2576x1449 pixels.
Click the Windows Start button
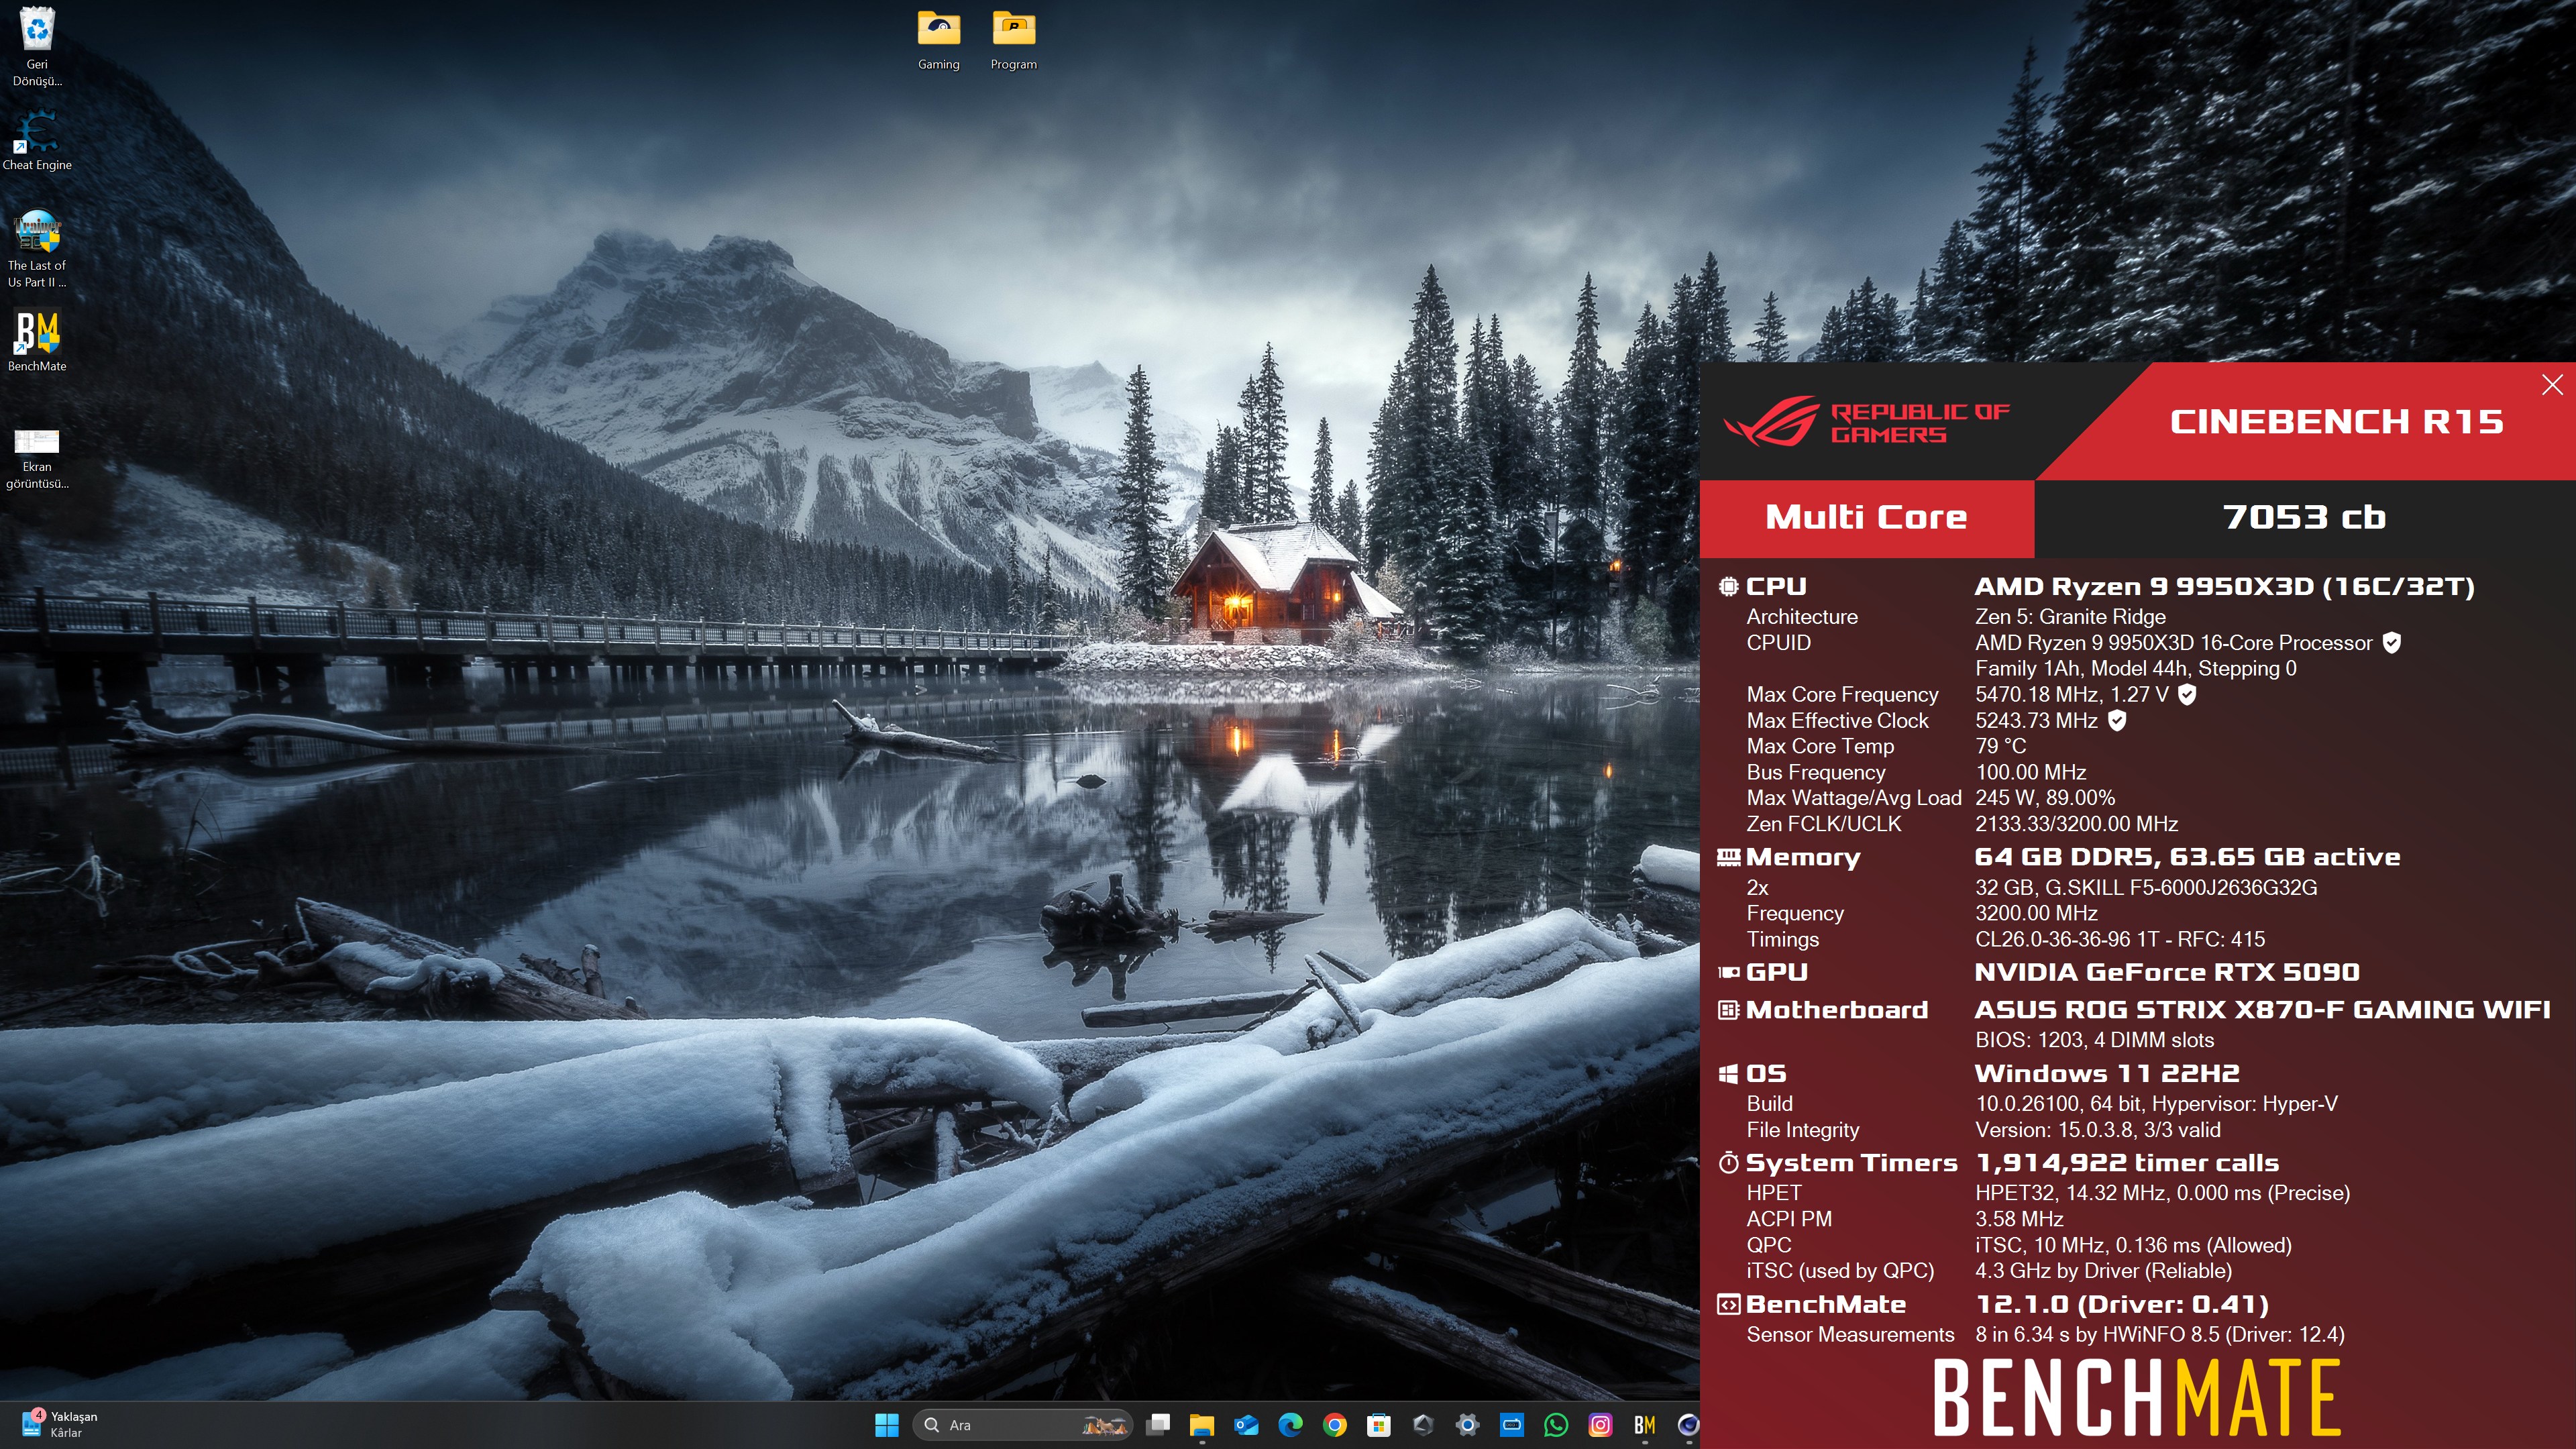pyautogui.click(x=886, y=1424)
